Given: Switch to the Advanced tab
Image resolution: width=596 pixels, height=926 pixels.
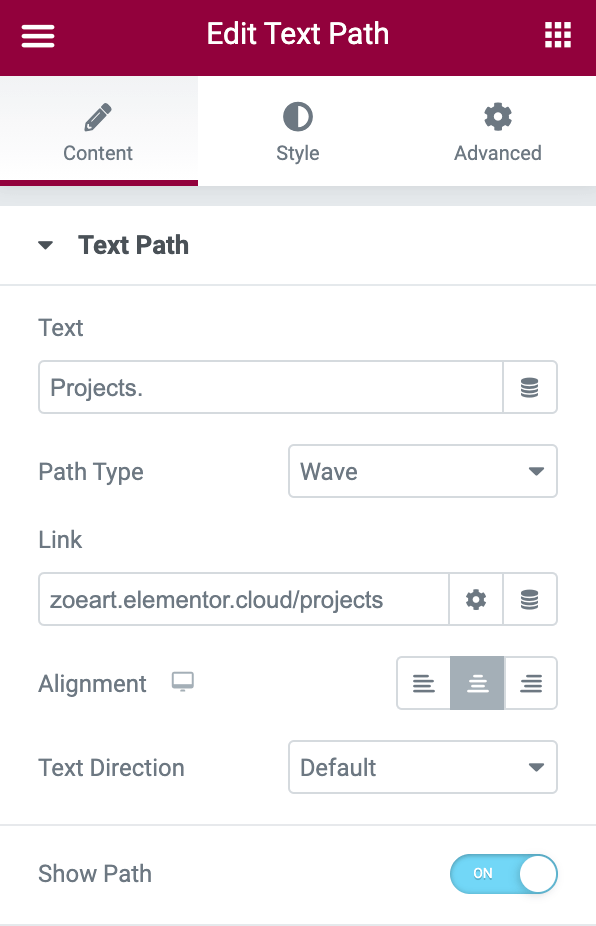Looking at the screenshot, I should (497, 131).
